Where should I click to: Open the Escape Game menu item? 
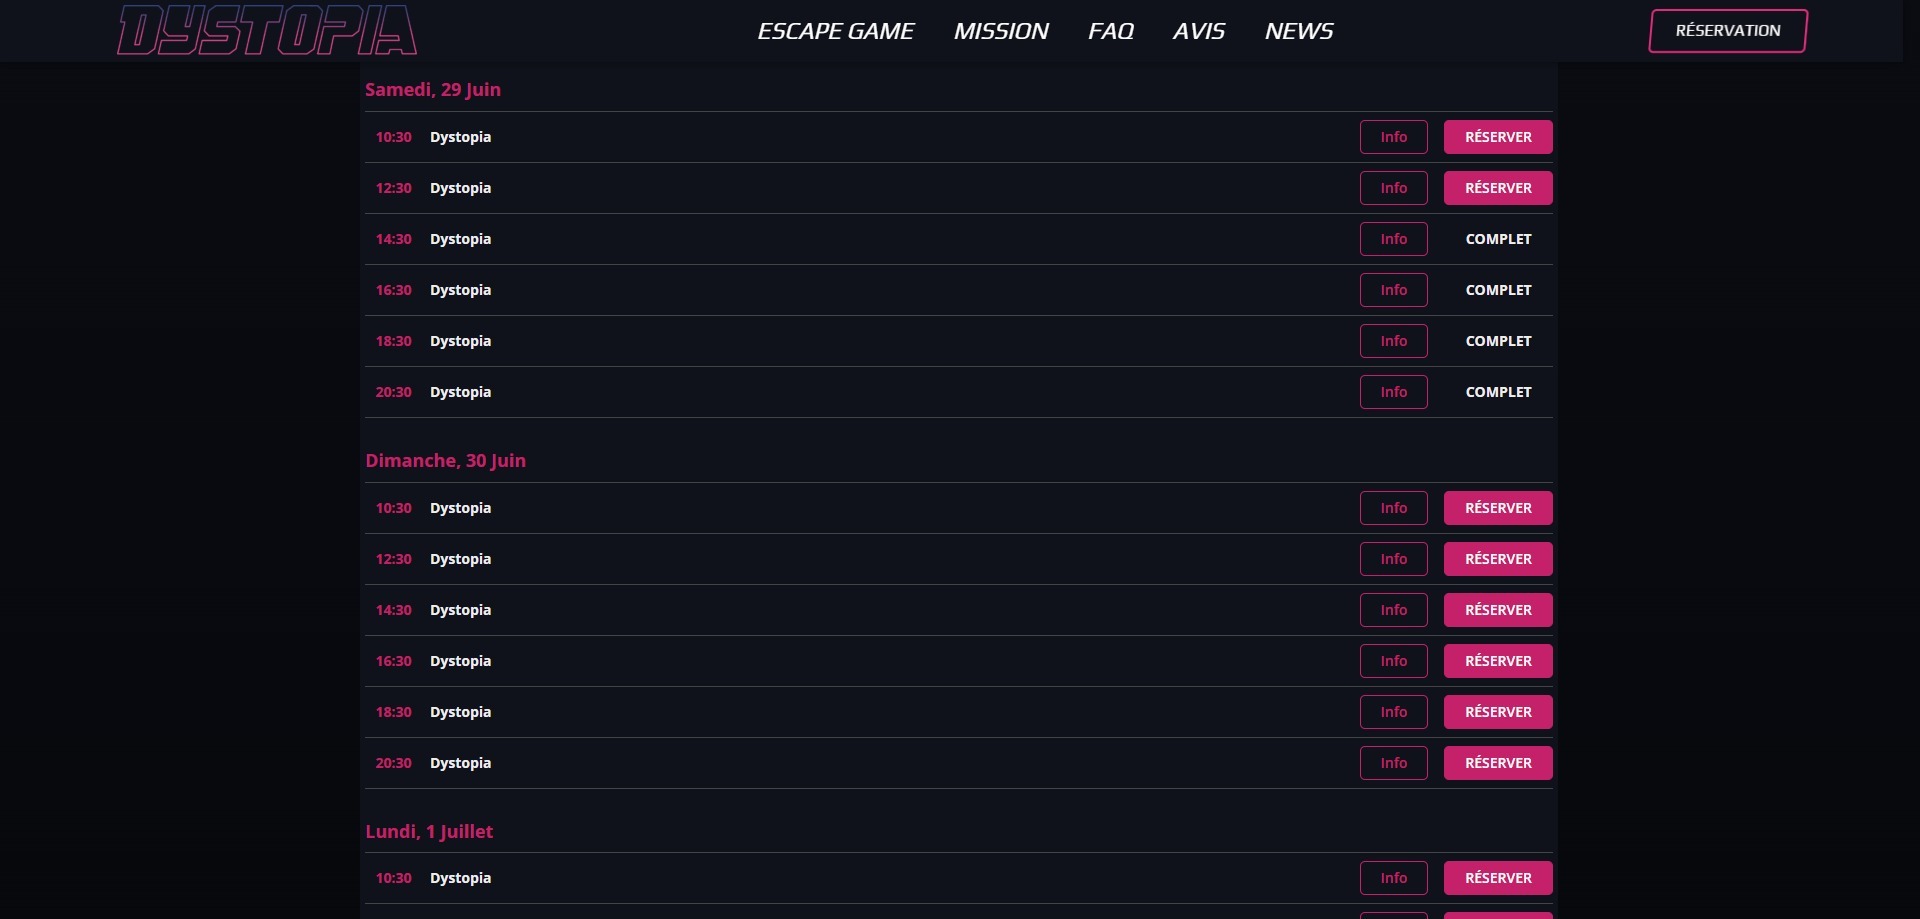(835, 31)
